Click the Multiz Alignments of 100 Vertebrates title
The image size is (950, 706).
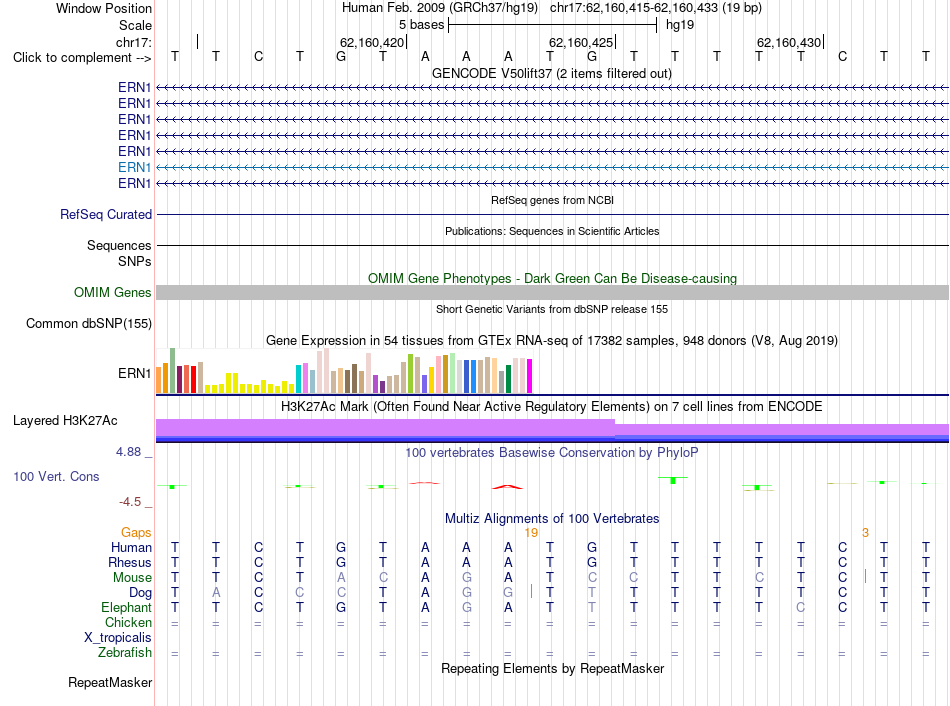552,519
